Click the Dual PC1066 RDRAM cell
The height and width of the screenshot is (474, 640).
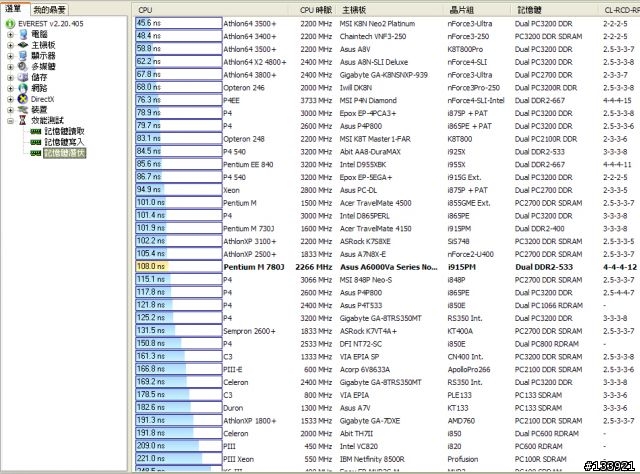click(549, 305)
